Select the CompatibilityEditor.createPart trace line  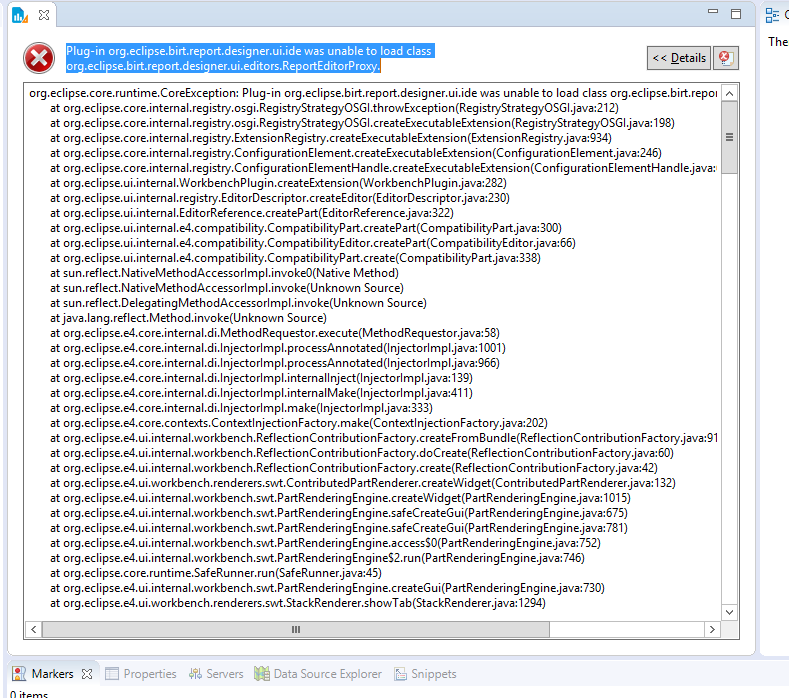click(312, 243)
